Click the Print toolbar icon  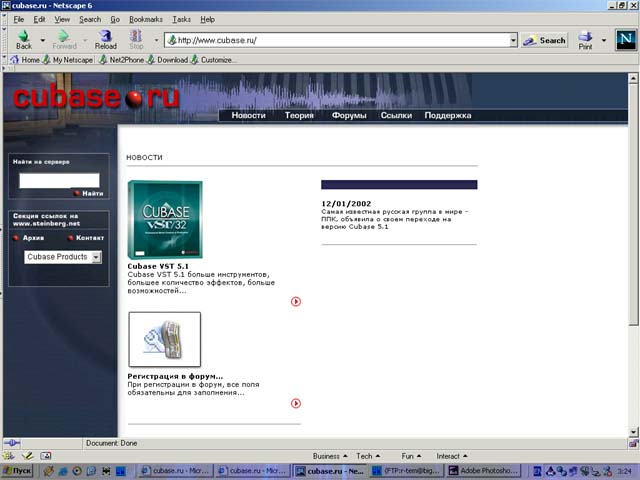tap(586, 39)
